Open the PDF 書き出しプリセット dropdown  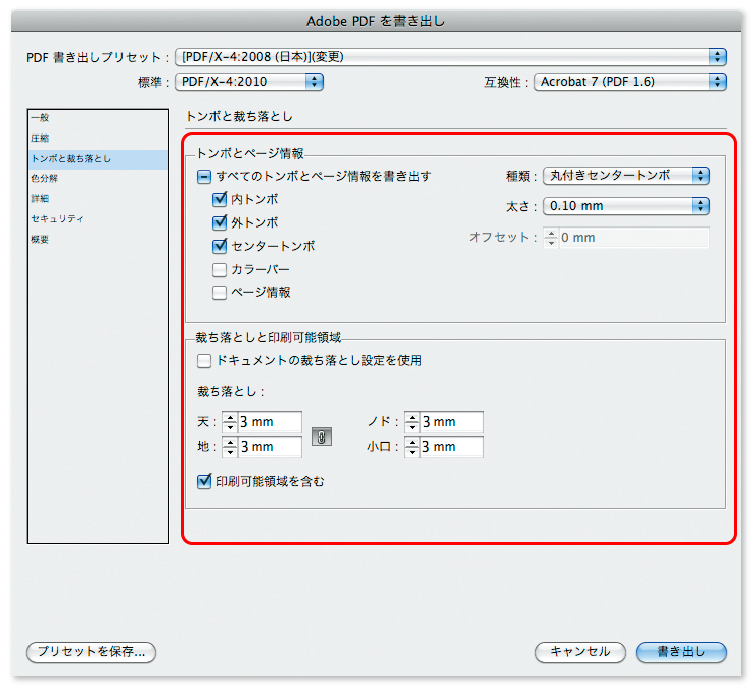coord(450,57)
